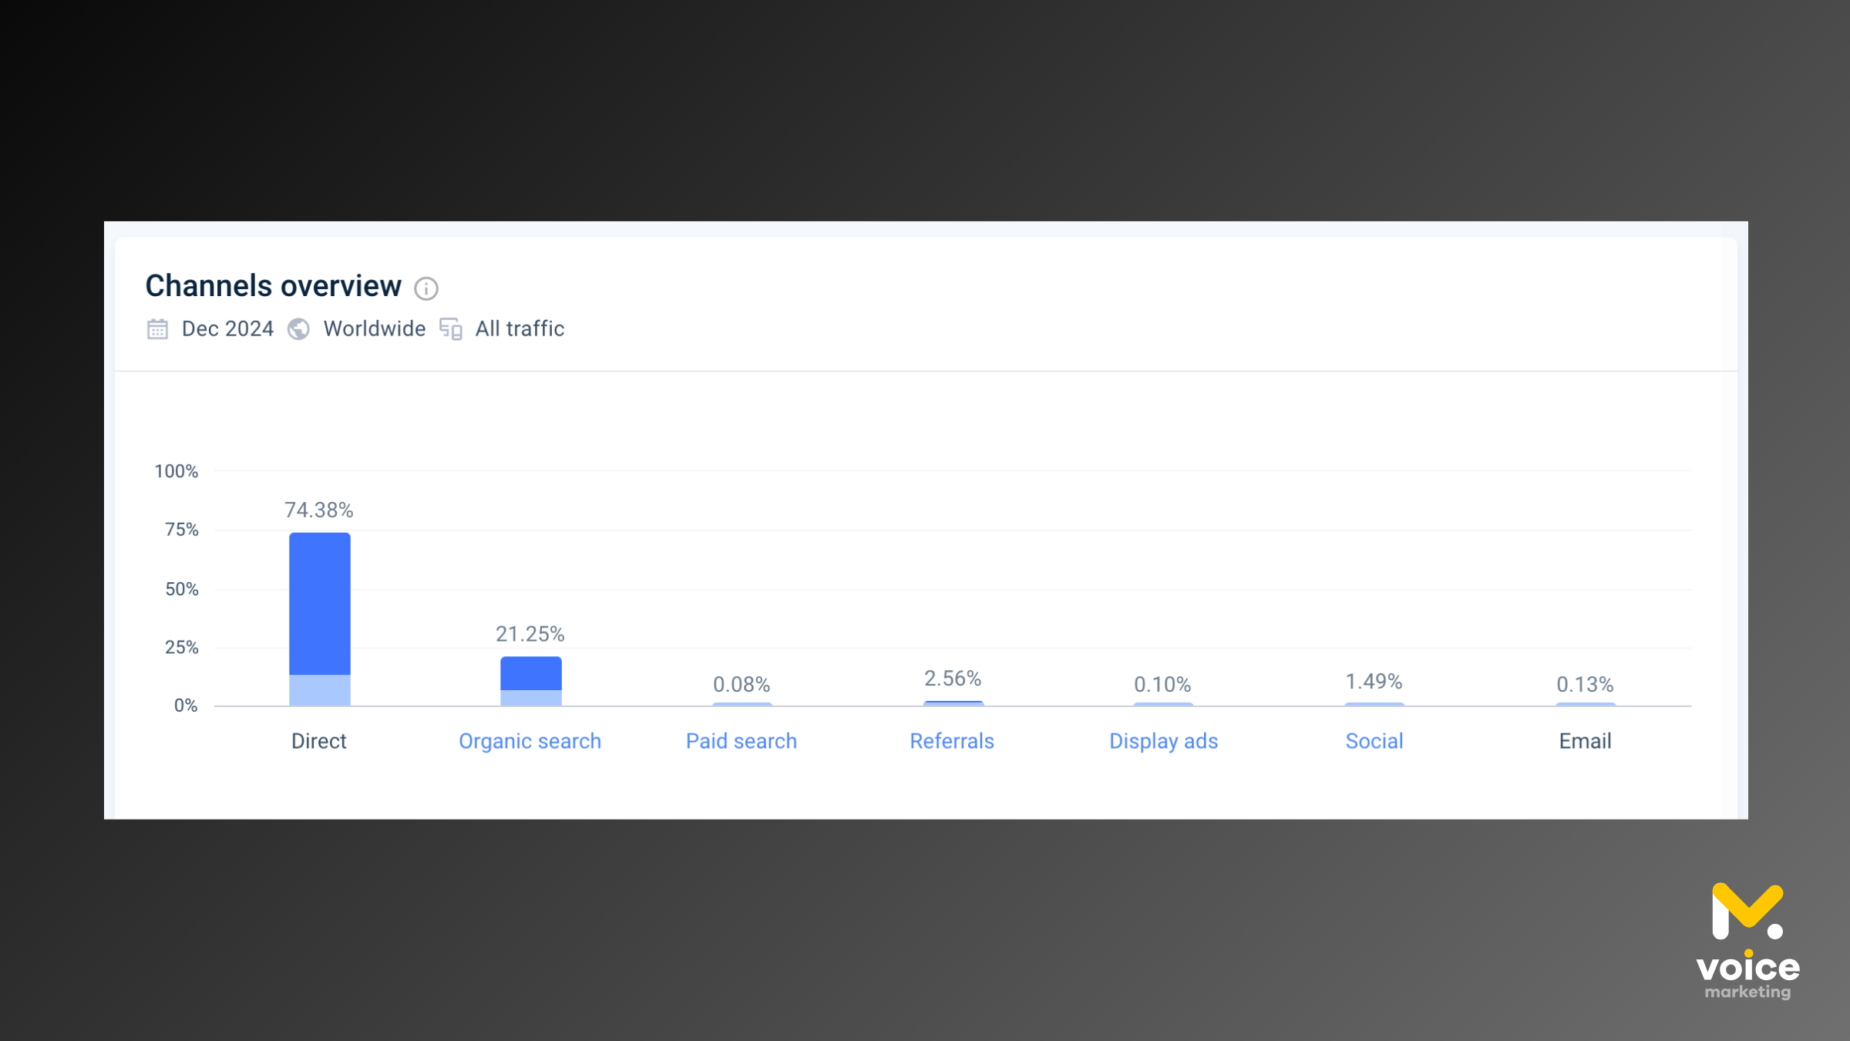Open the Display ads channel link
This screenshot has width=1850, height=1041.
[x=1163, y=741]
